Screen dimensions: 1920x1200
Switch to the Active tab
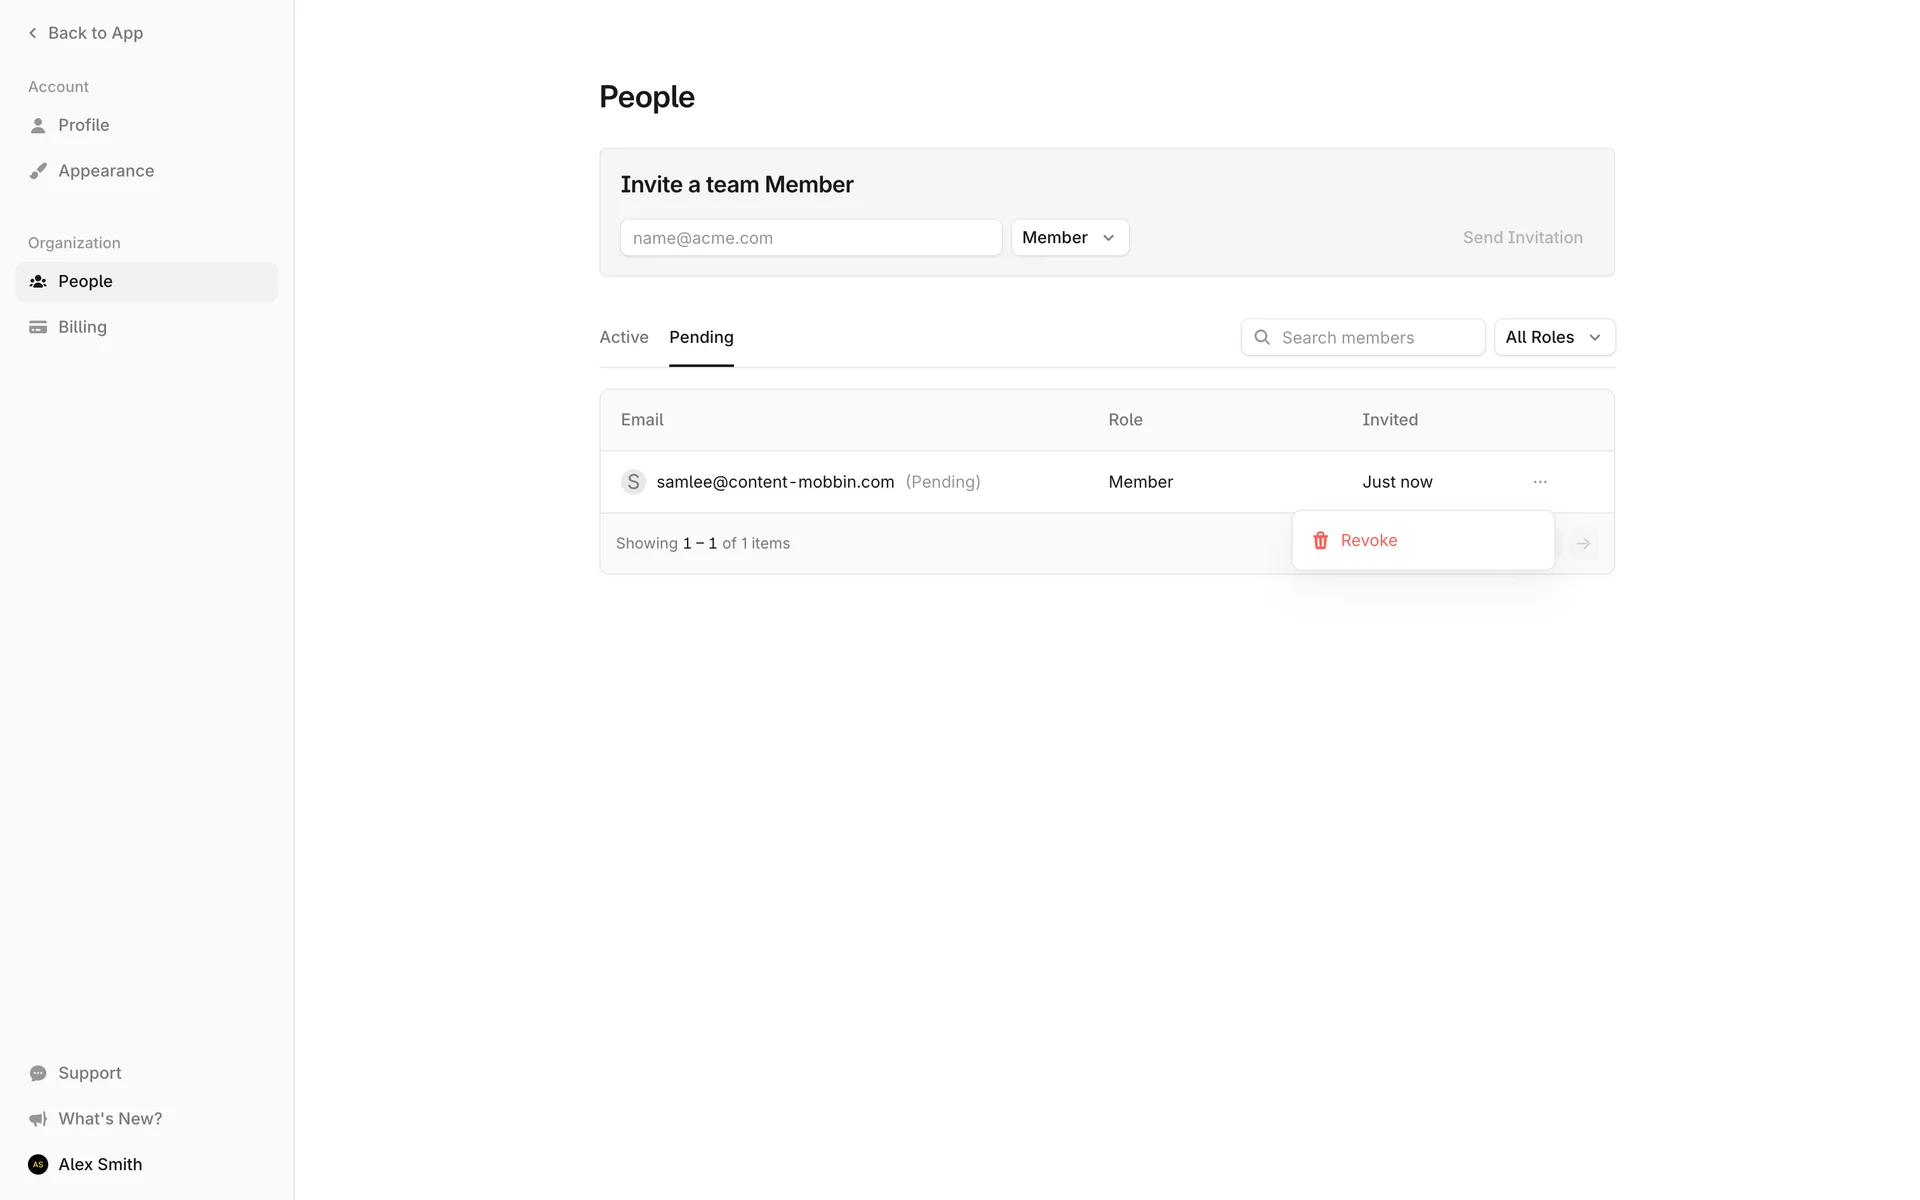624,338
